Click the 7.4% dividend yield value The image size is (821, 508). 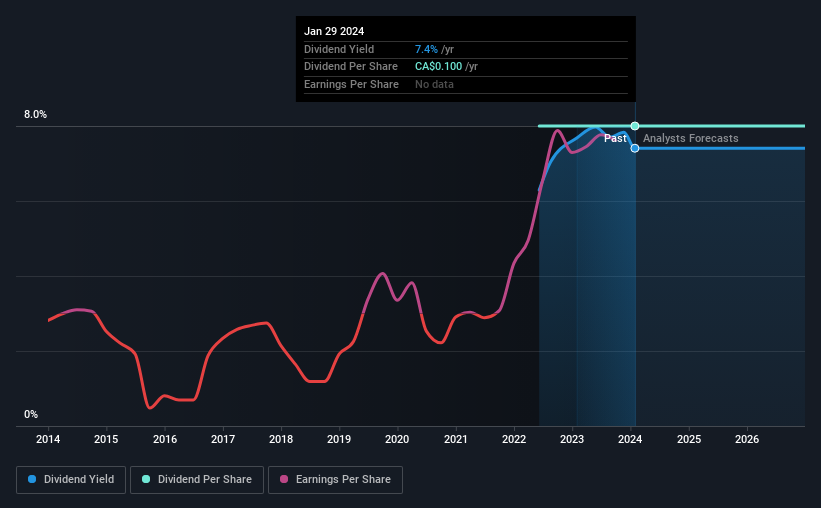pyautogui.click(x=426, y=49)
